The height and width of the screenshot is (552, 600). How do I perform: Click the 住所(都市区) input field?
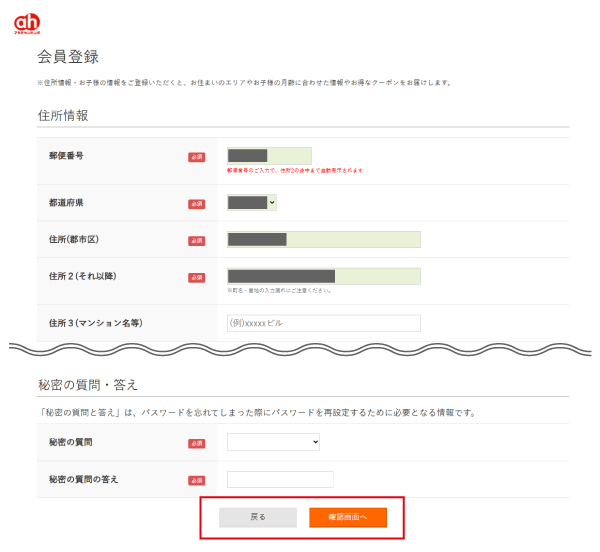point(324,239)
